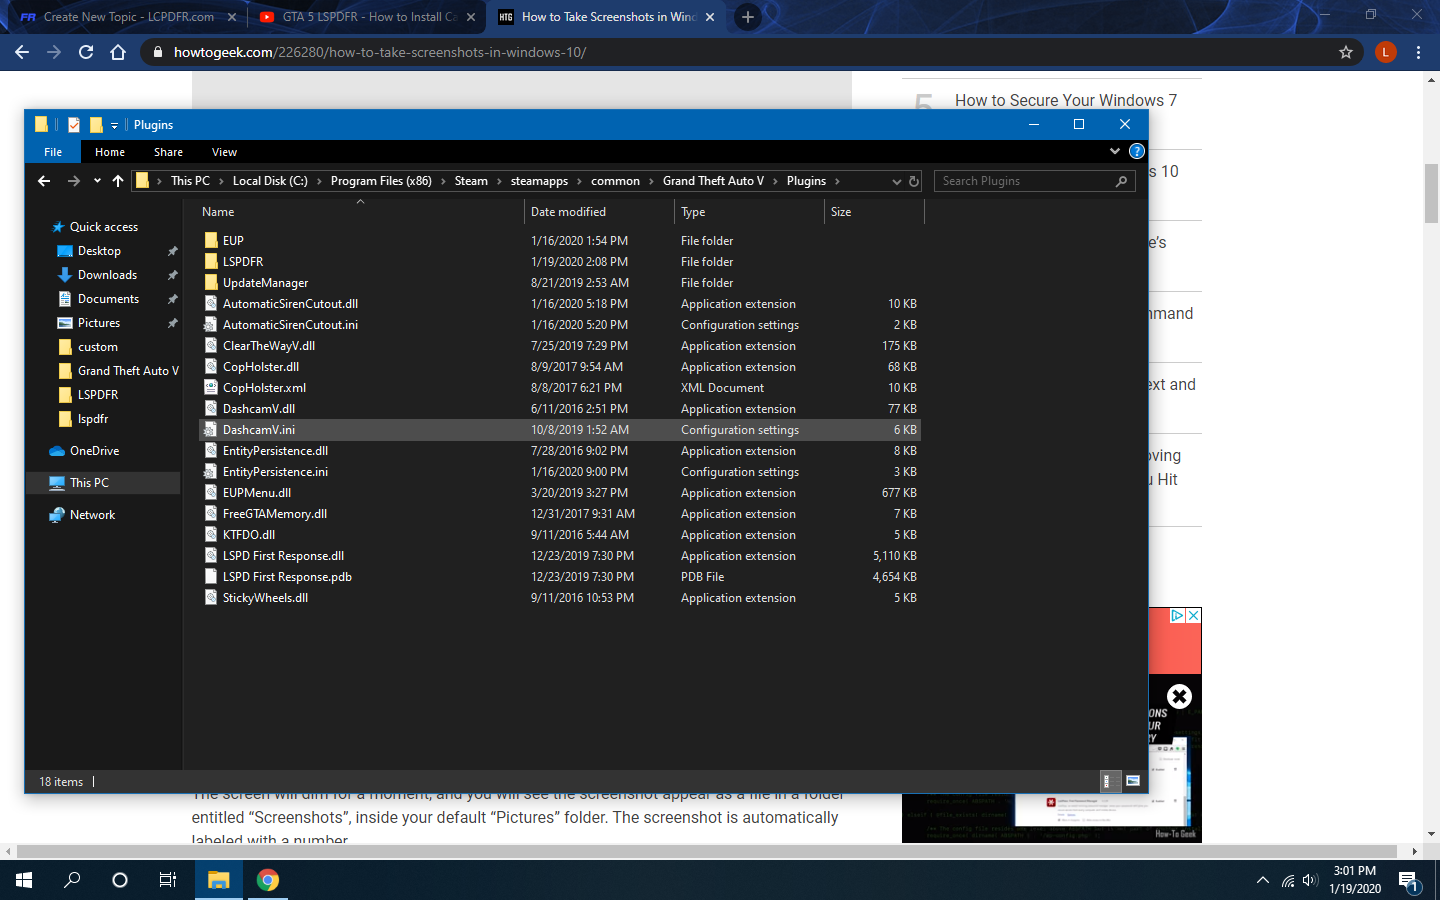Click the Search Plugins field
Viewport: 1440px width, 900px height.
pyautogui.click(x=1035, y=181)
